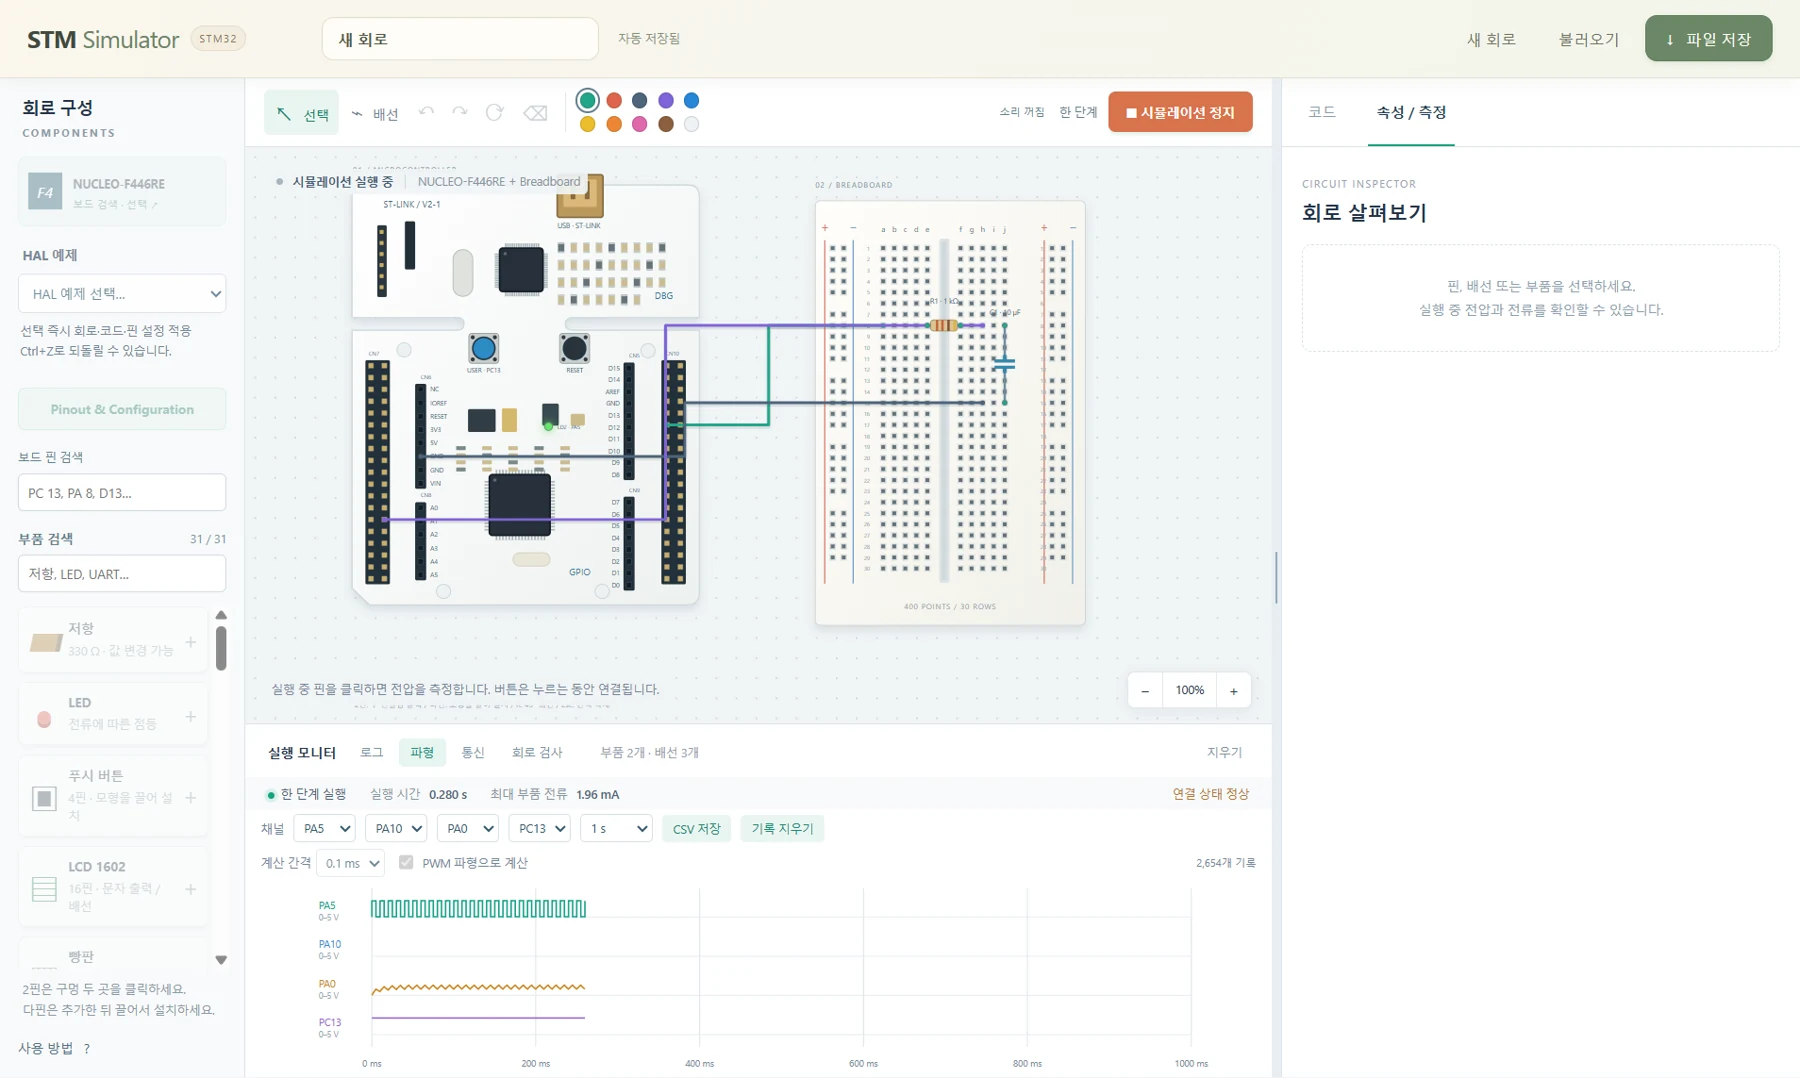
Task: Click the NUCLEO-F446RE board F4 icon
Action: click(x=45, y=192)
